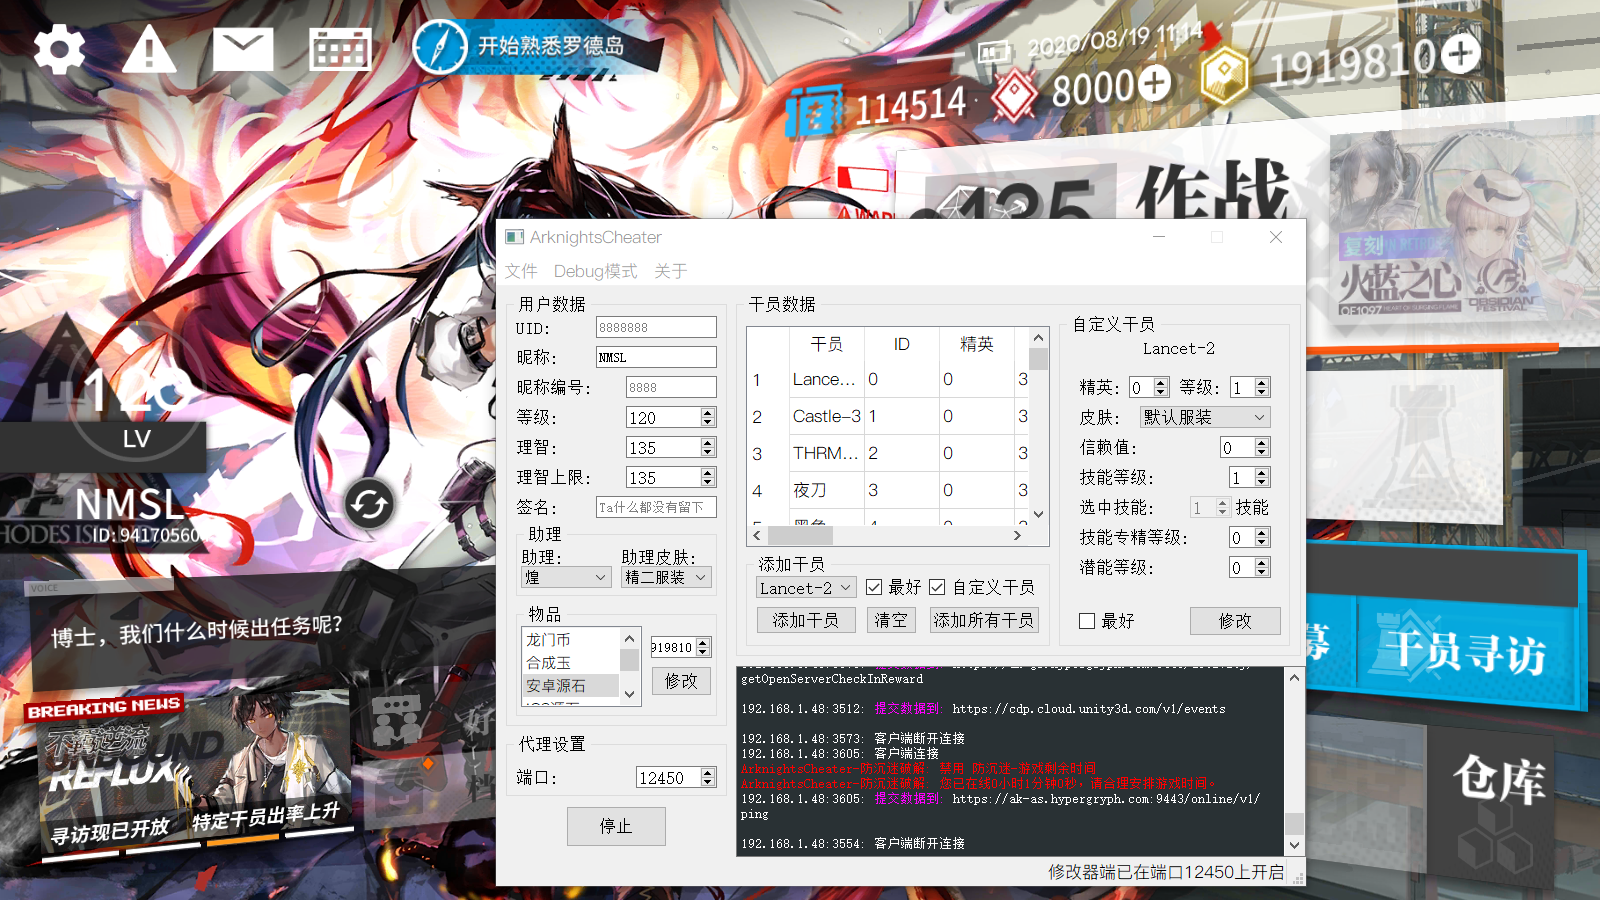1600x900 pixels.
Task: Click the 昵称 field containing NMSL
Action: 656,357
